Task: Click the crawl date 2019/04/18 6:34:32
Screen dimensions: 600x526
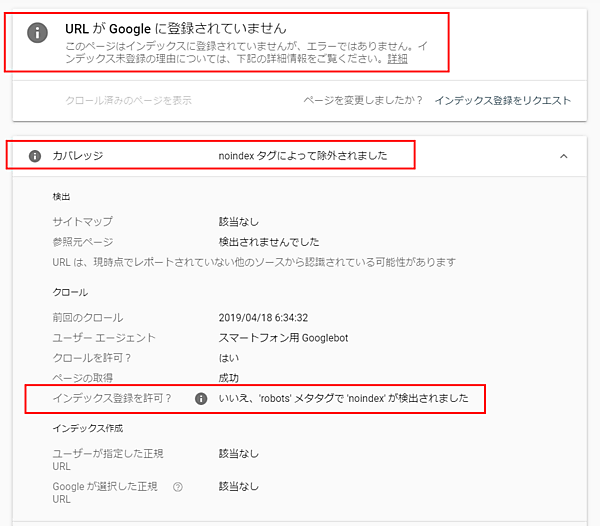Action: click(x=263, y=318)
